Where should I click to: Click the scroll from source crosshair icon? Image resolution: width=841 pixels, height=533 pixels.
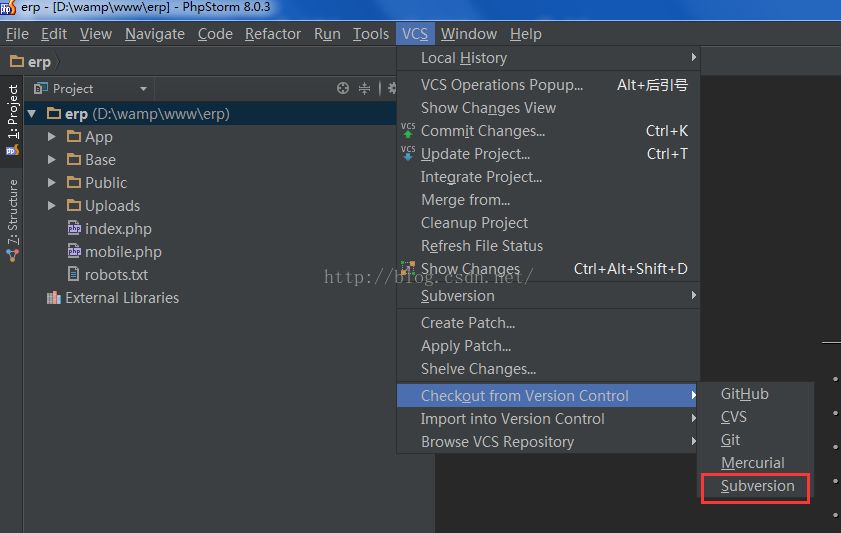343,88
